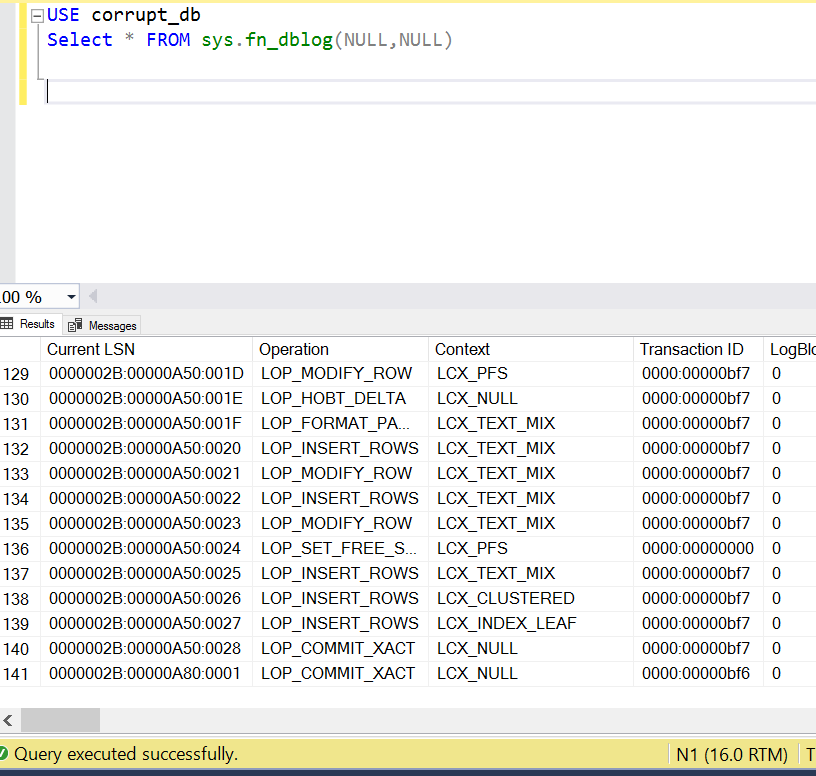Select row header 129

(20, 374)
